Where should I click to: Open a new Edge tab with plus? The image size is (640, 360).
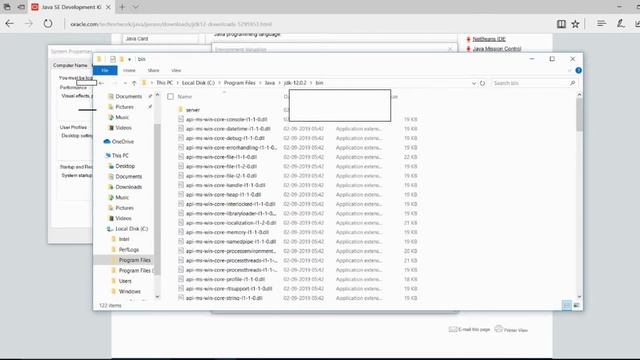coord(122,7)
